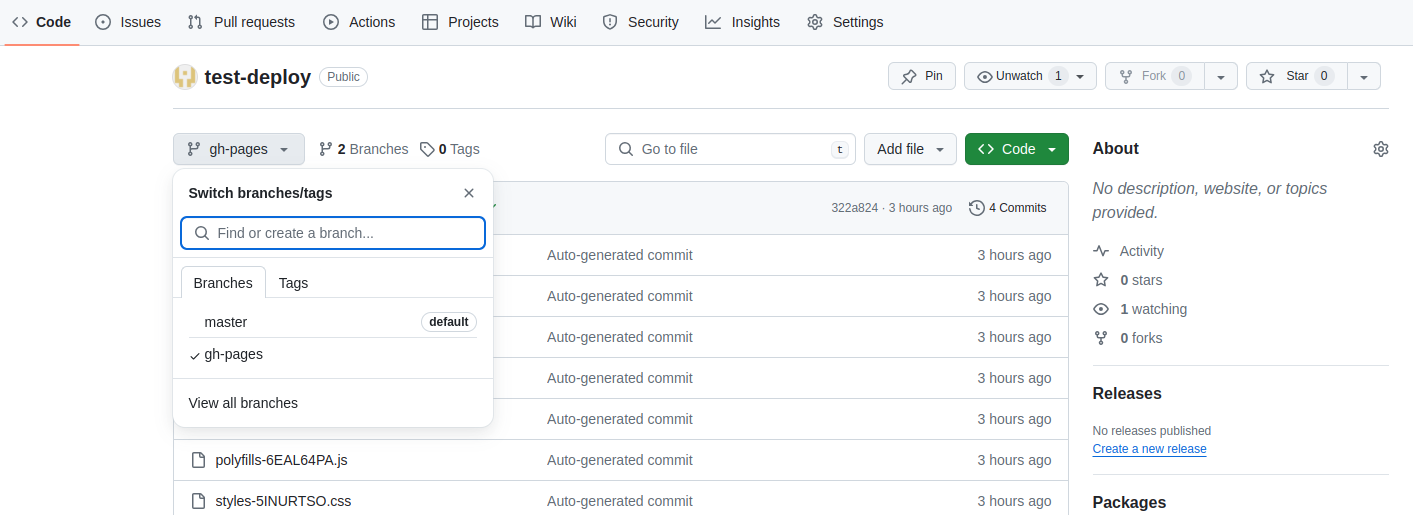Open the 4 Commits history
The image size is (1413, 515).
click(1008, 208)
